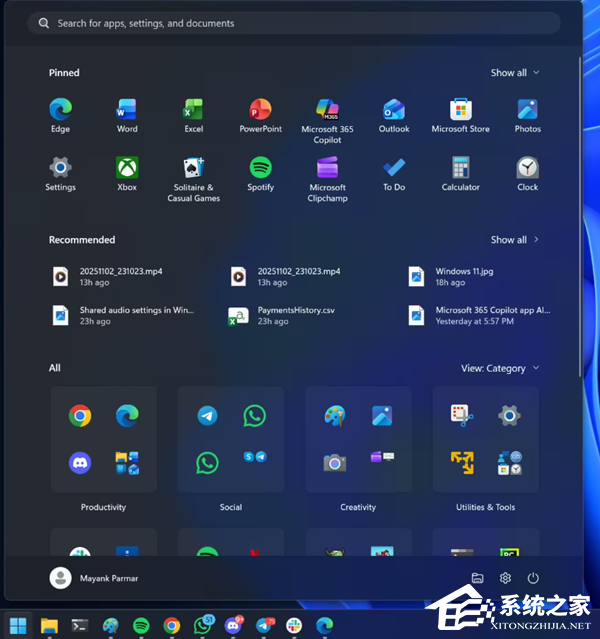The image size is (600, 639).
Task: Open Microsoft 365 Copilot app Al... file
Action: coord(479,315)
